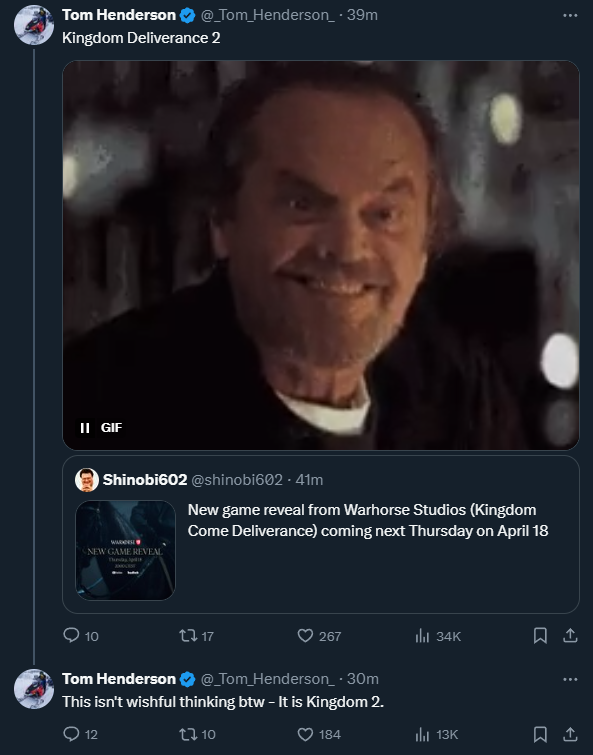The image size is (593, 755).
Task: Open more options menu on first tweet
Action: (570, 15)
